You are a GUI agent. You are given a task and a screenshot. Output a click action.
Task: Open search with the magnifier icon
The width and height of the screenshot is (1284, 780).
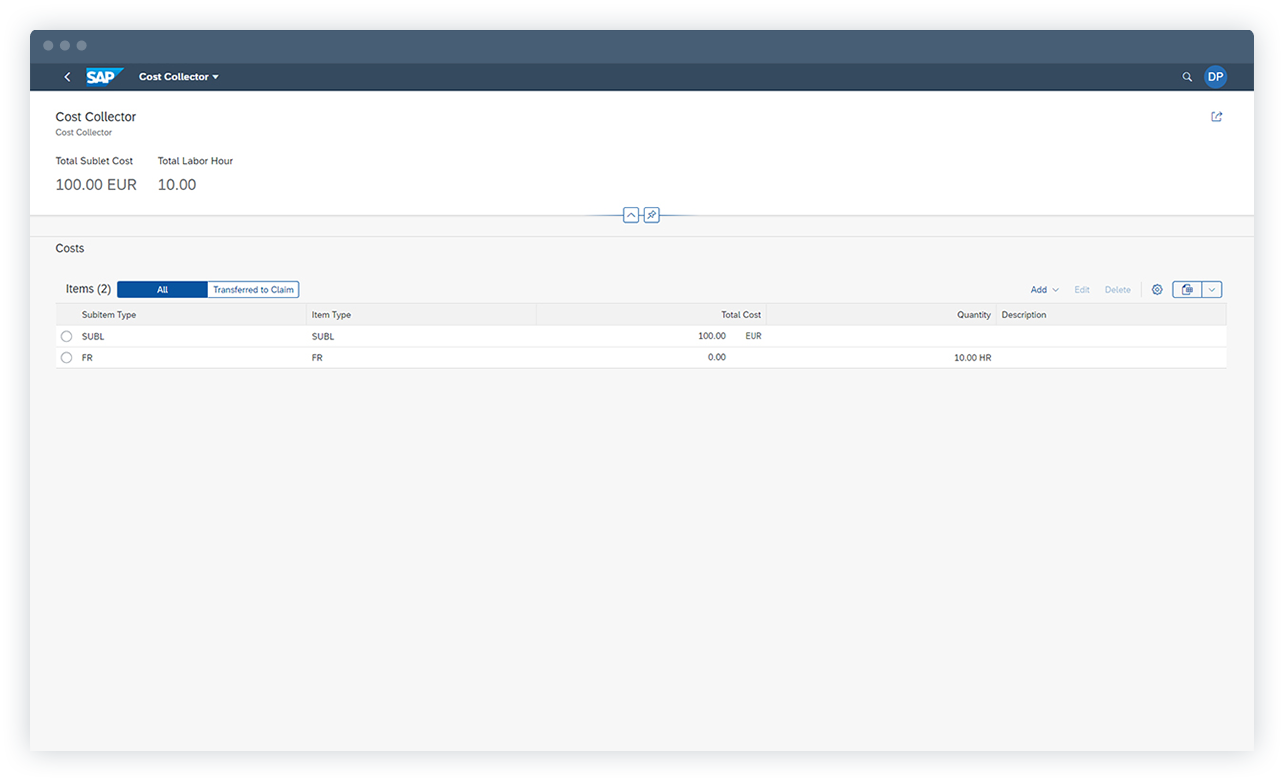tap(1186, 77)
